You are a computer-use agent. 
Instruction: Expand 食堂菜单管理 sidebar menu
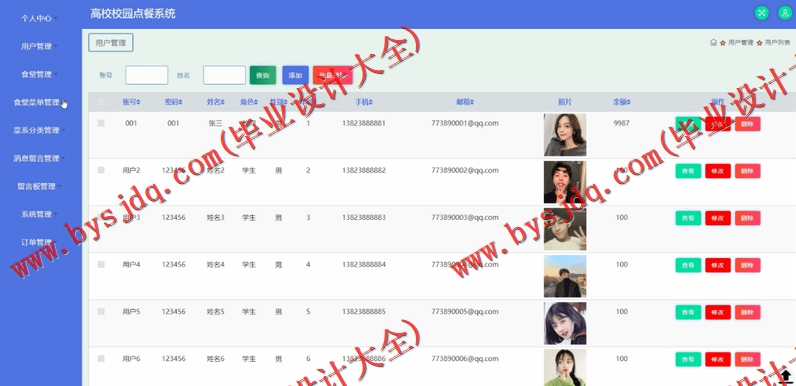(39, 102)
